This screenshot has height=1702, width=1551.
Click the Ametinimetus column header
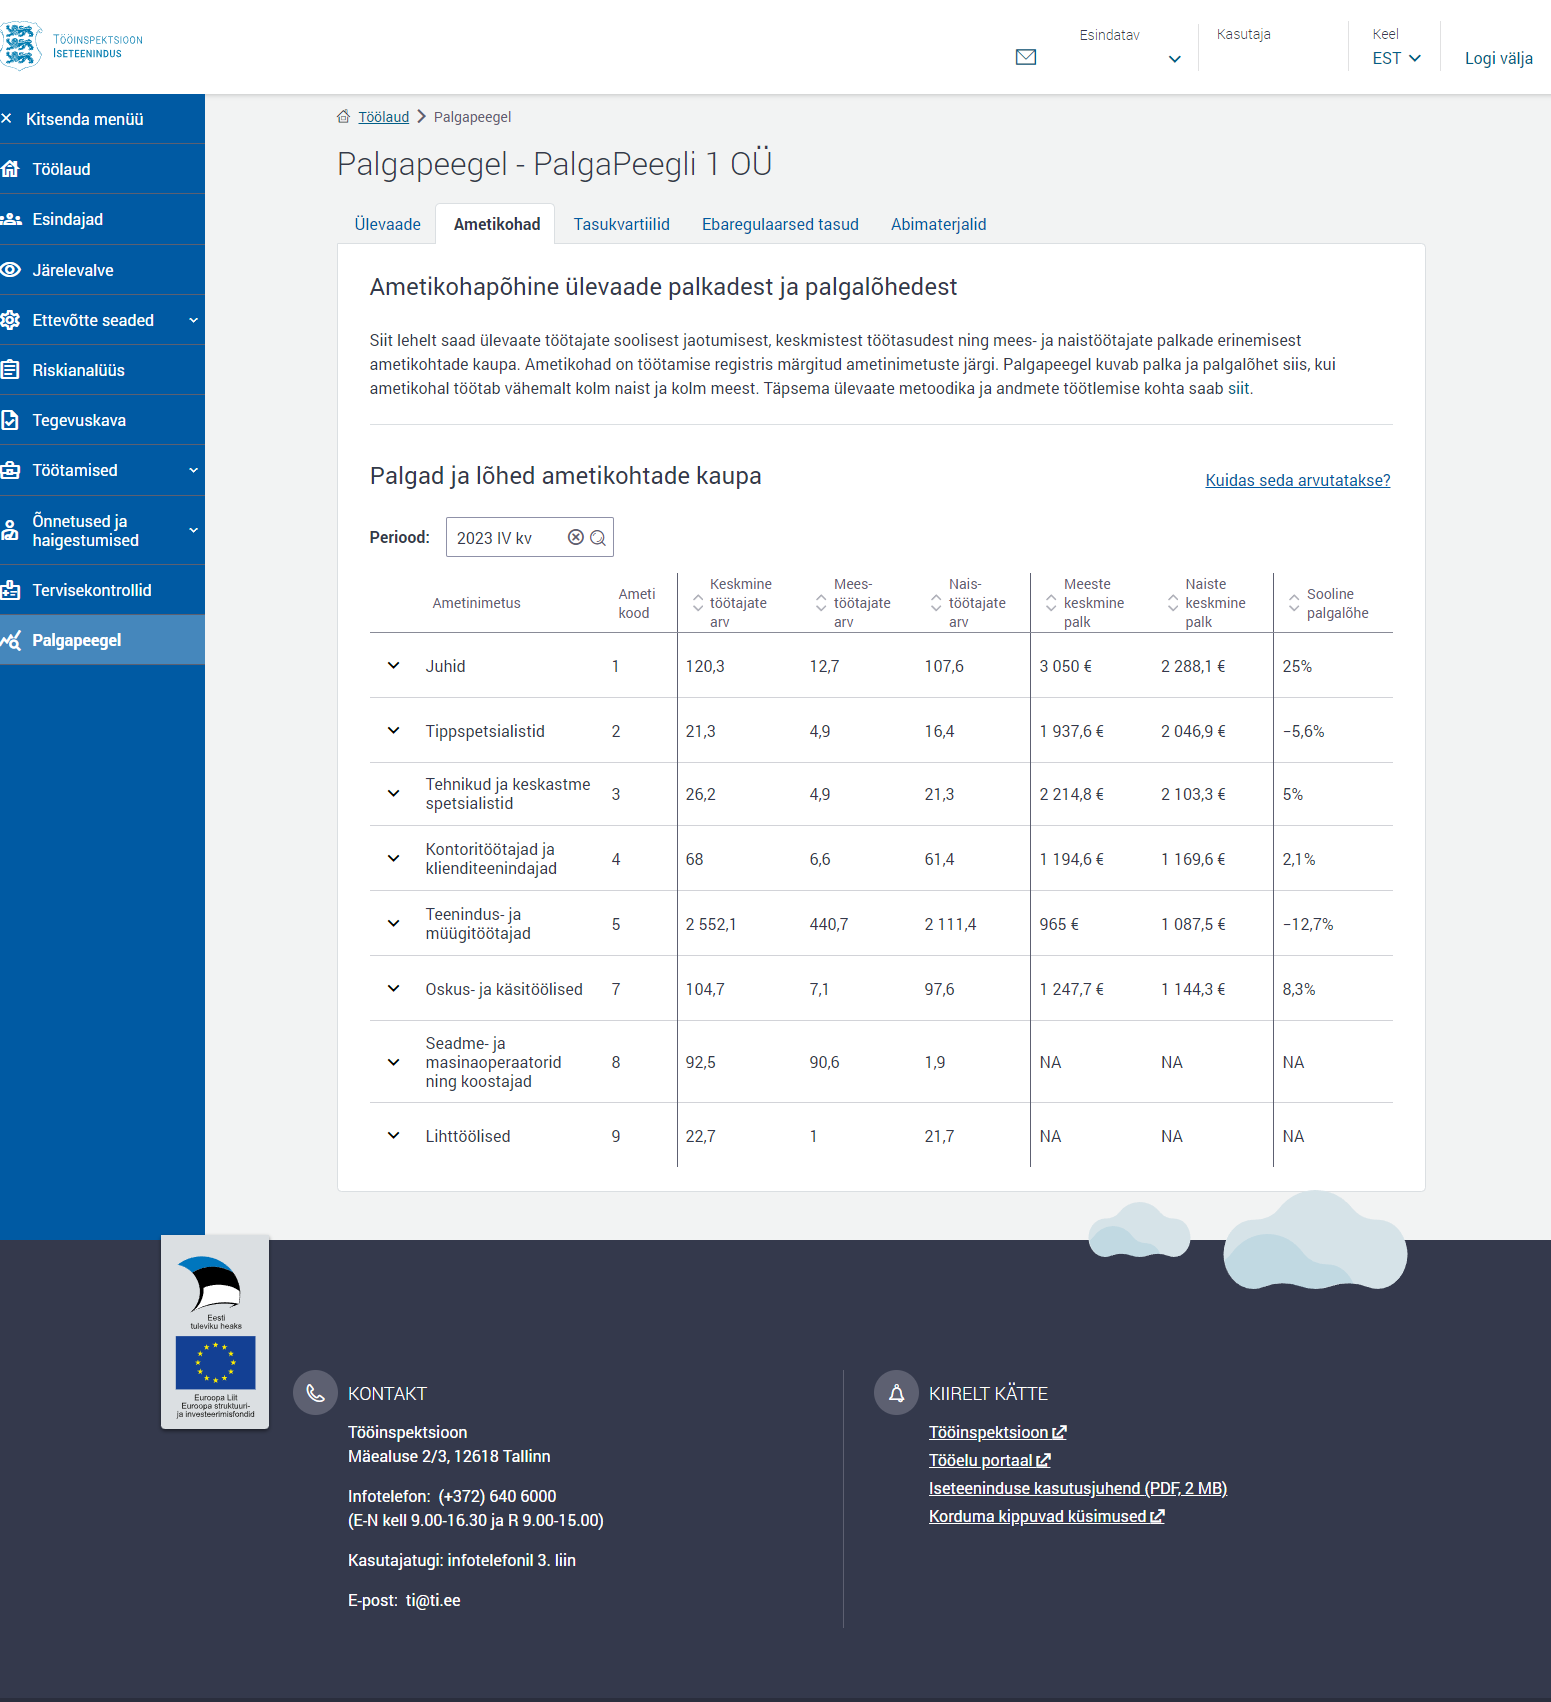click(x=477, y=603)
